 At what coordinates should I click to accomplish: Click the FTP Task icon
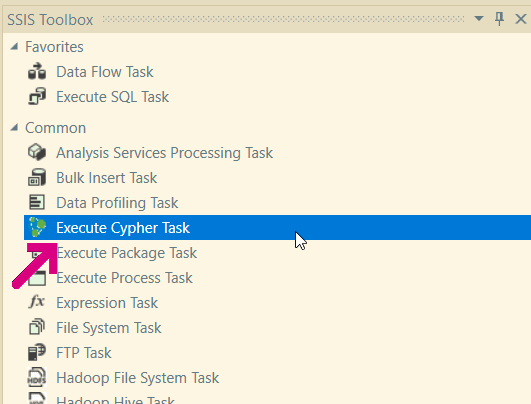[37, 352]
